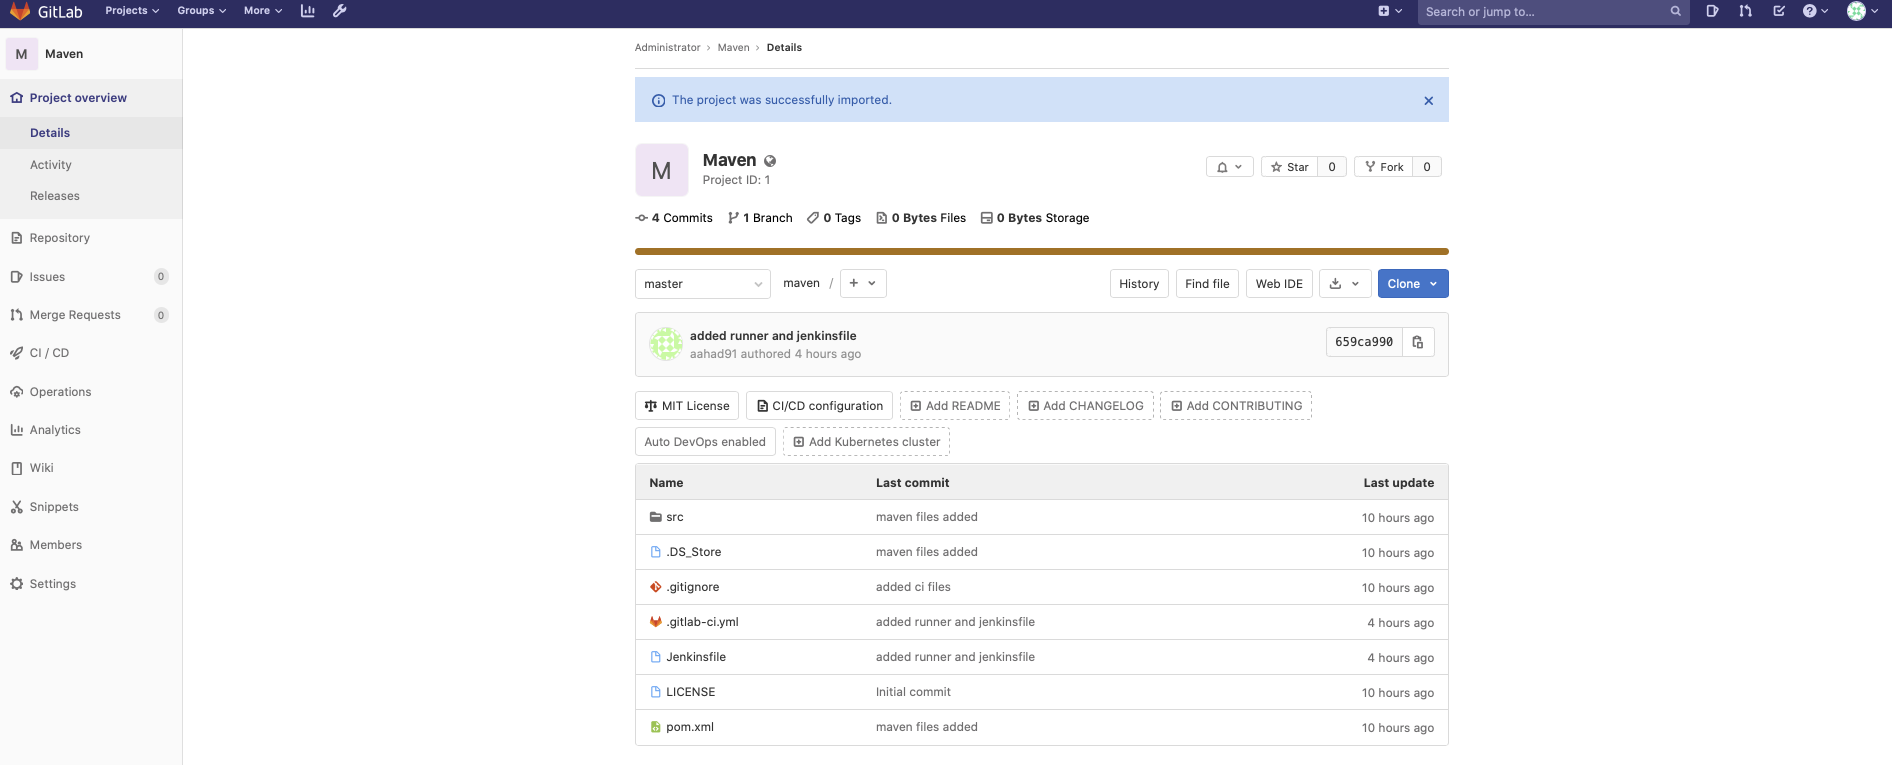This screenshot has width=1892, height=765.
Task: Open the new item plus dropdown
Action: pos(1390,11)
